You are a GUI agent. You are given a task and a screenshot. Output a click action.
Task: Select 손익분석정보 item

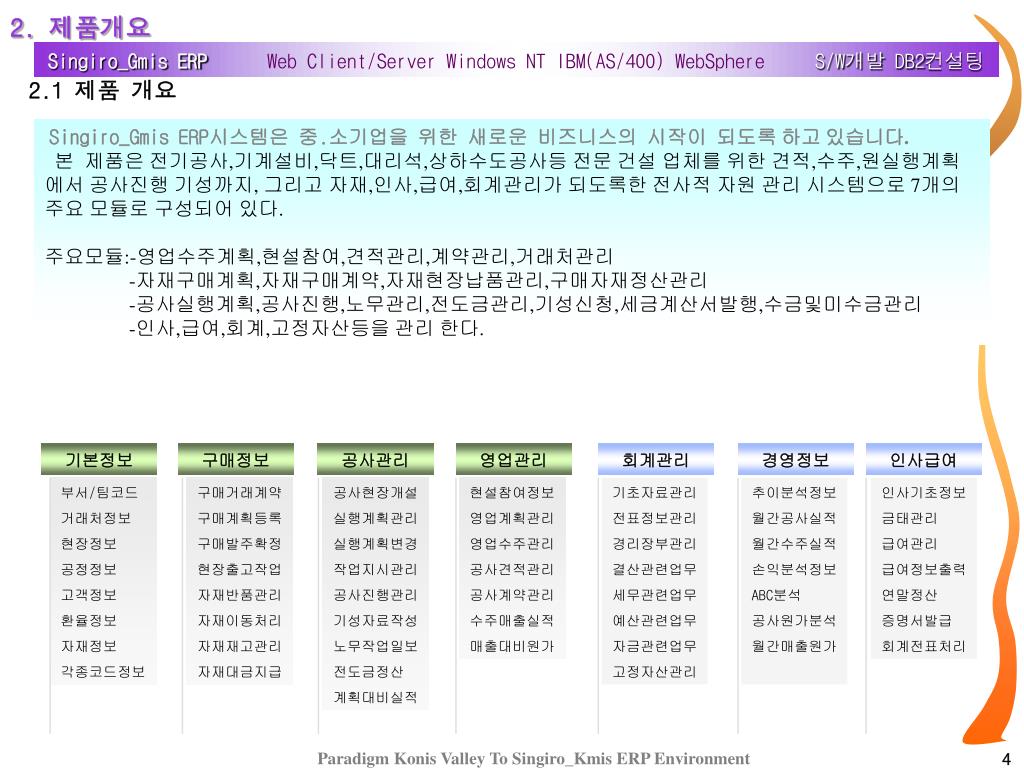[794, 569]
